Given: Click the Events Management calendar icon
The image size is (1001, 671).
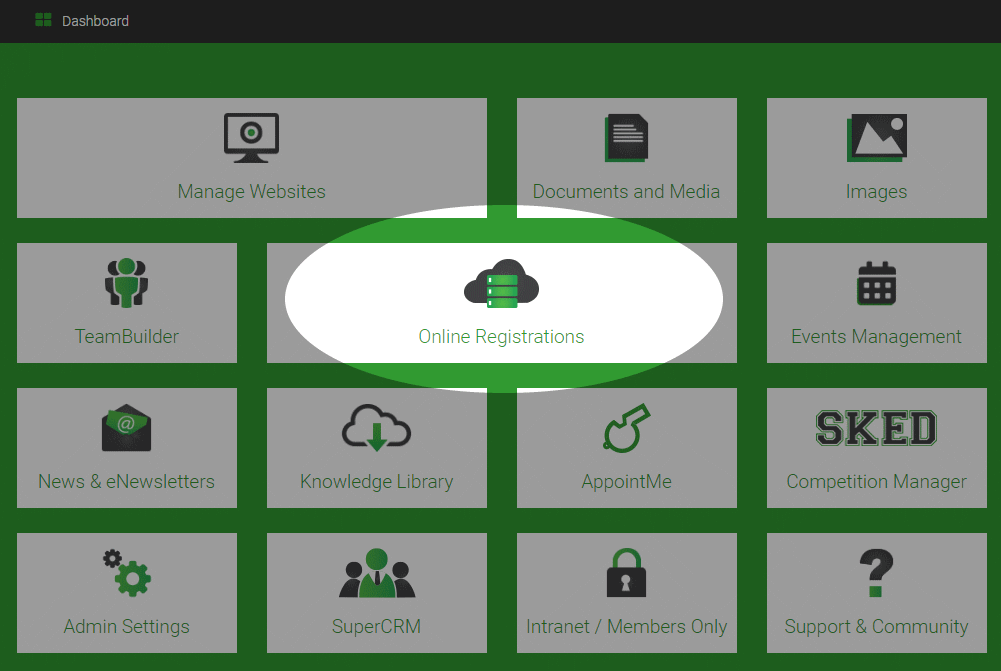Looking at the screenshot, I should point(877,283).
